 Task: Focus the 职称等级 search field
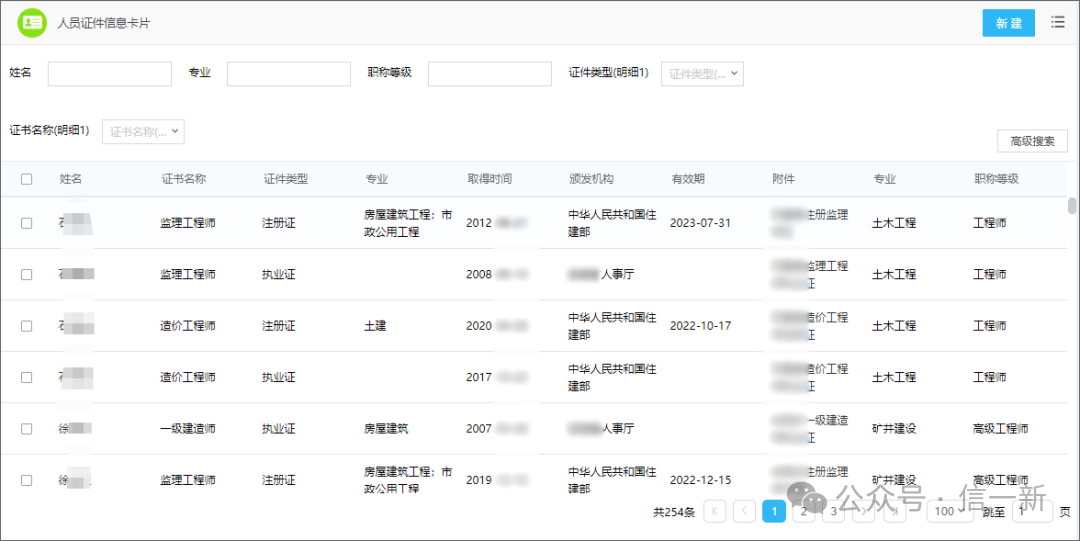tap(490, 74)
